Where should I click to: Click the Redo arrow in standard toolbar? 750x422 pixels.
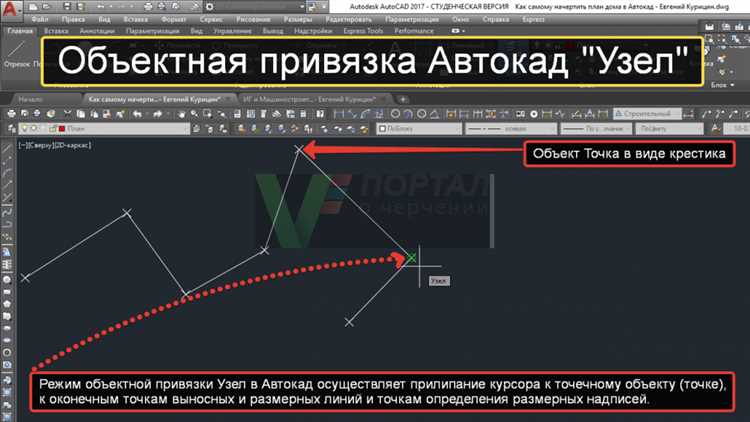point(157,114)
